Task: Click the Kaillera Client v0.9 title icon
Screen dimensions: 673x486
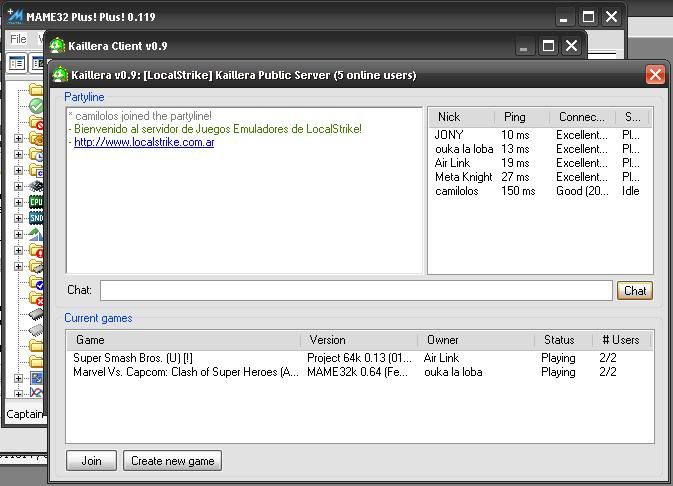Action: point(57,46)
